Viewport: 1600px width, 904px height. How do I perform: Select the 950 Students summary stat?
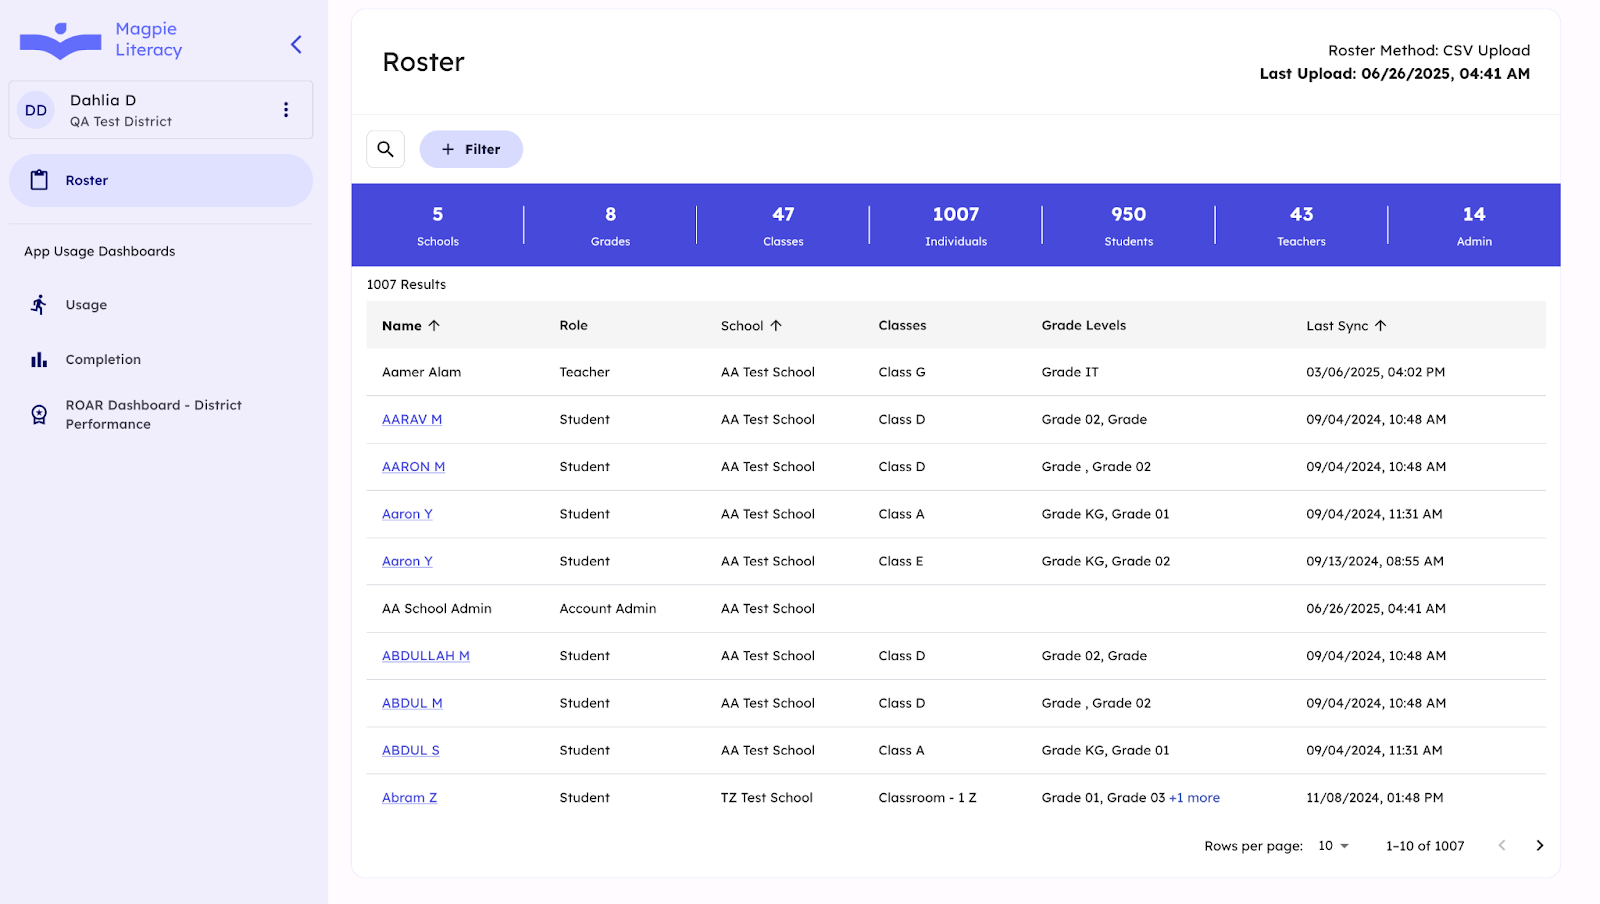pyautogui.click(x=1128, y=225)
